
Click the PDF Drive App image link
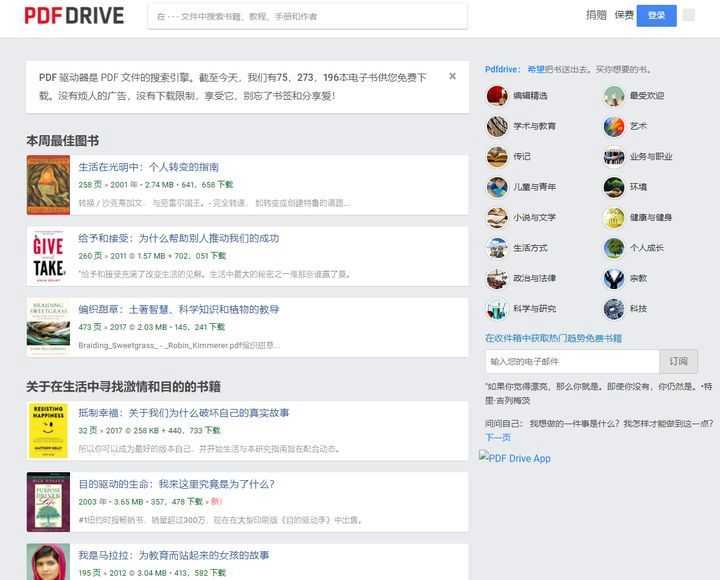coord(515,458)
